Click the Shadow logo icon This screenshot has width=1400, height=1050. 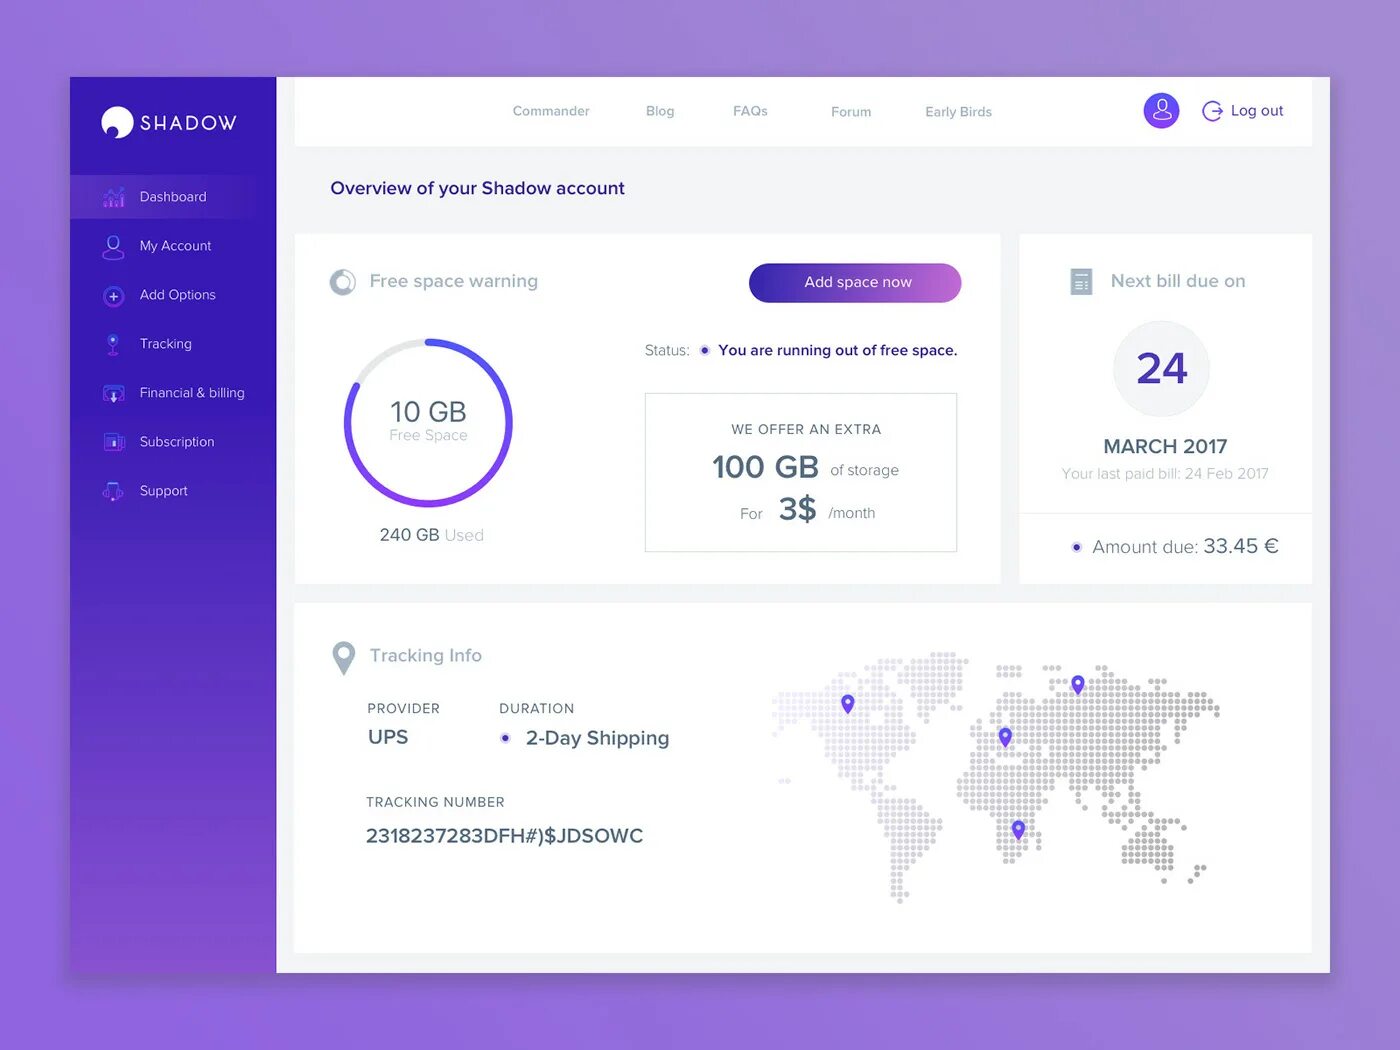[x=117, y=122]
